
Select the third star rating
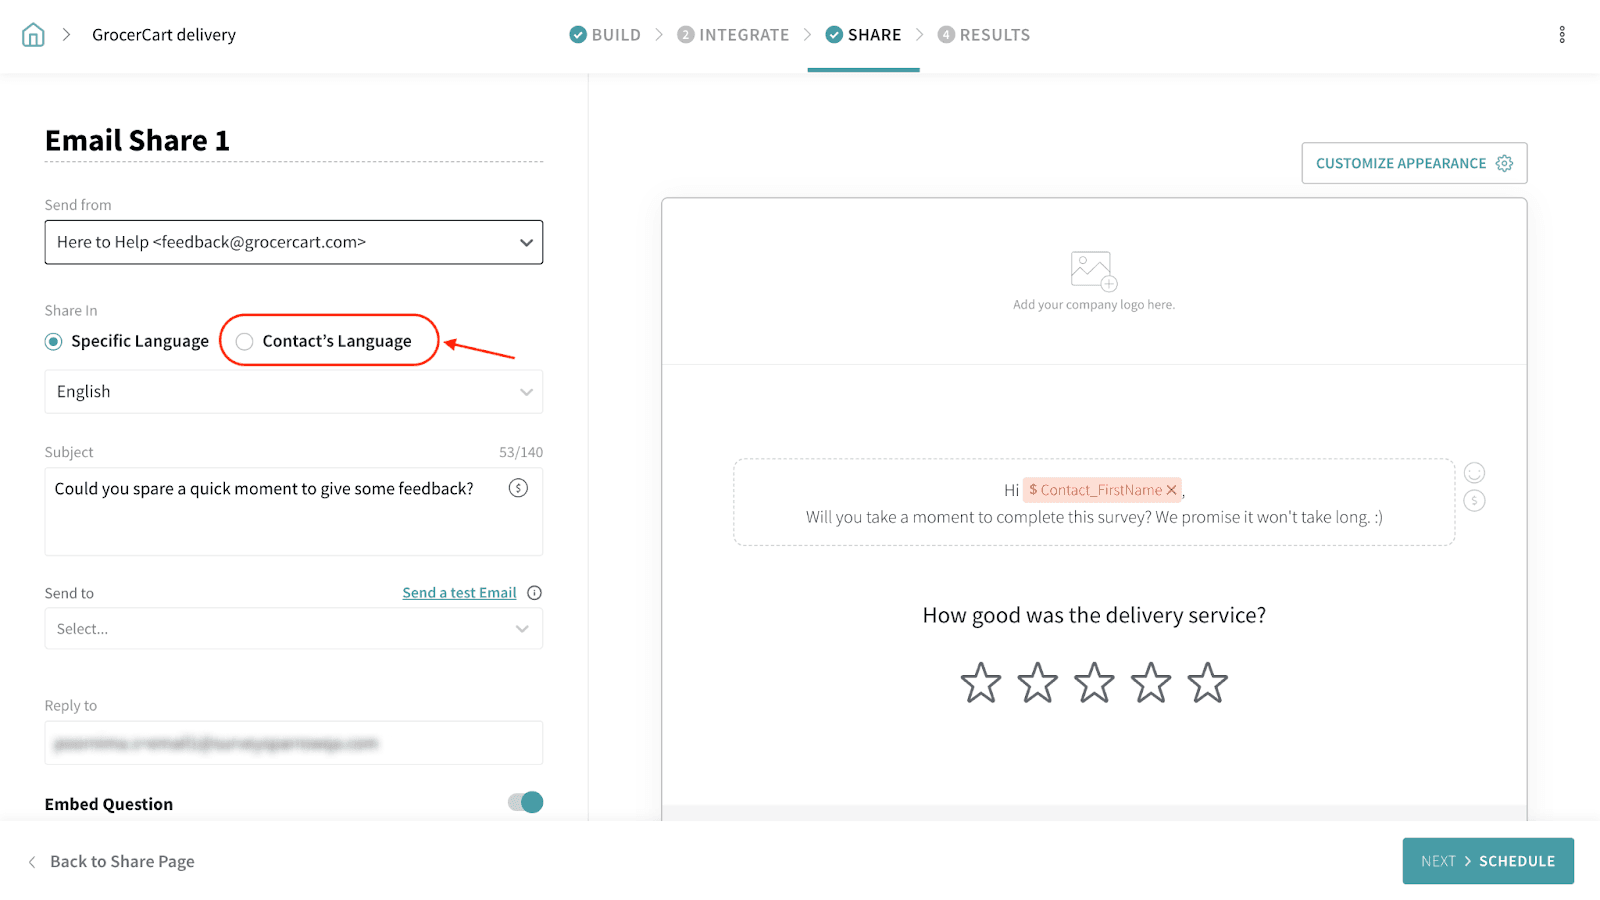1094,683
